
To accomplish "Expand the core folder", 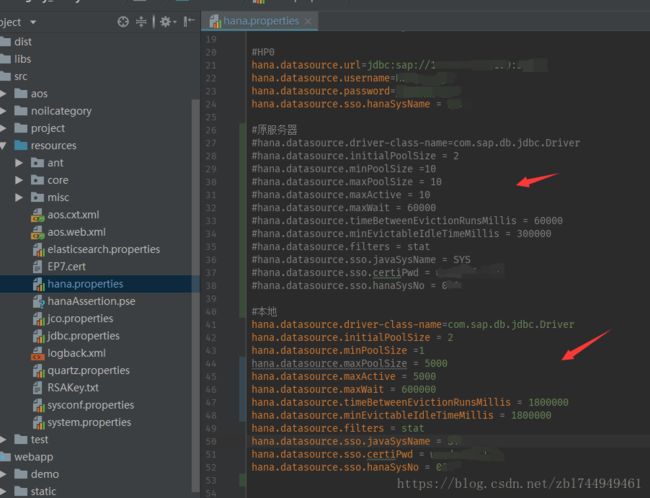I will [x=19, y=180].
